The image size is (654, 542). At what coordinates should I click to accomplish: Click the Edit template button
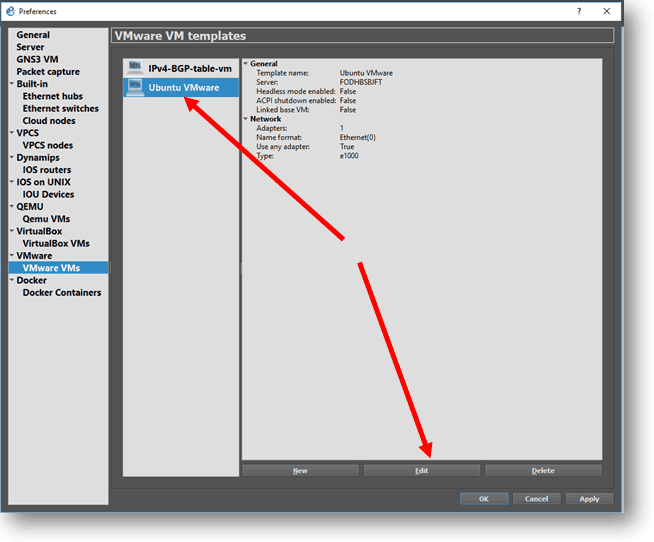click(422, 471)
